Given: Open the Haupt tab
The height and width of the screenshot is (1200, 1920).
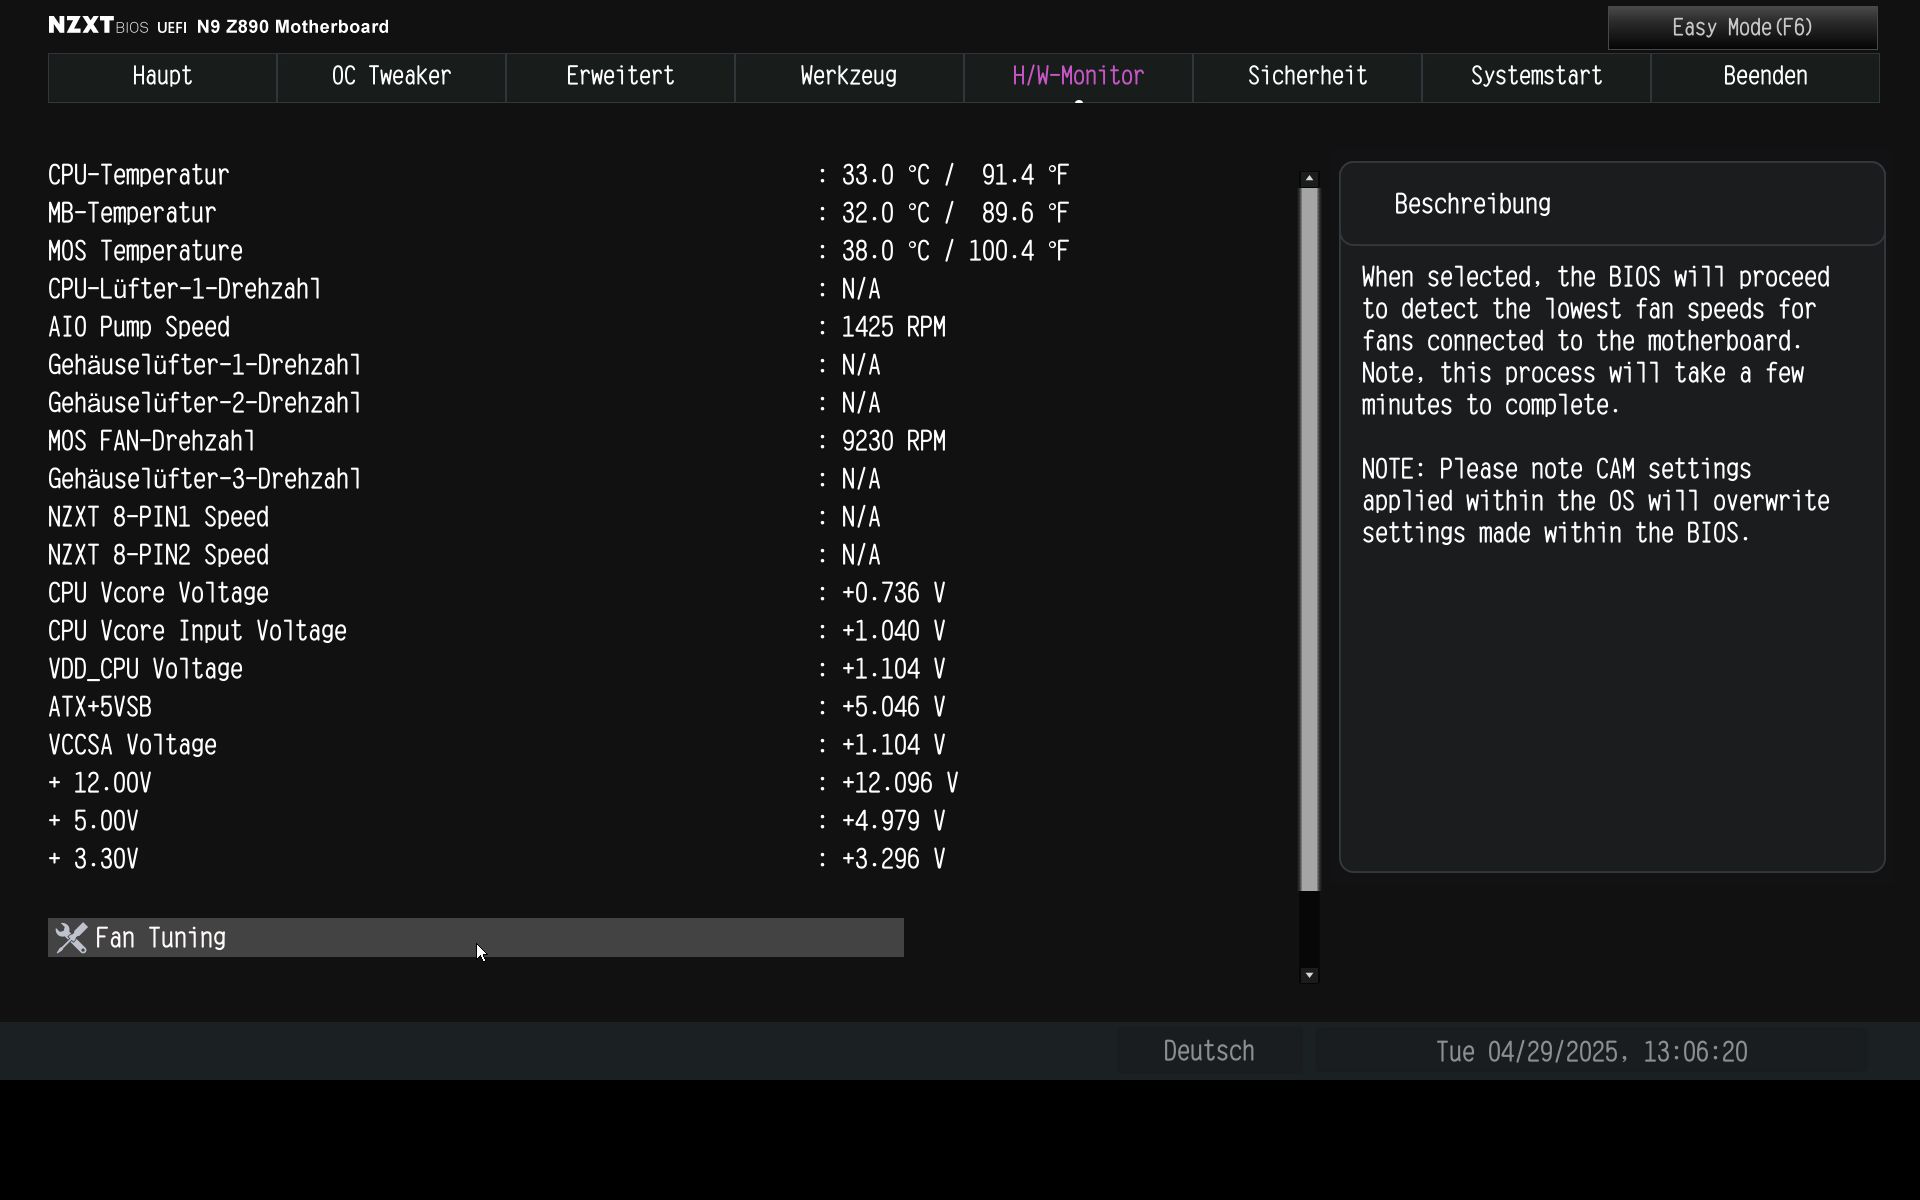Looking at the screenshot, I should click(162, 77).
